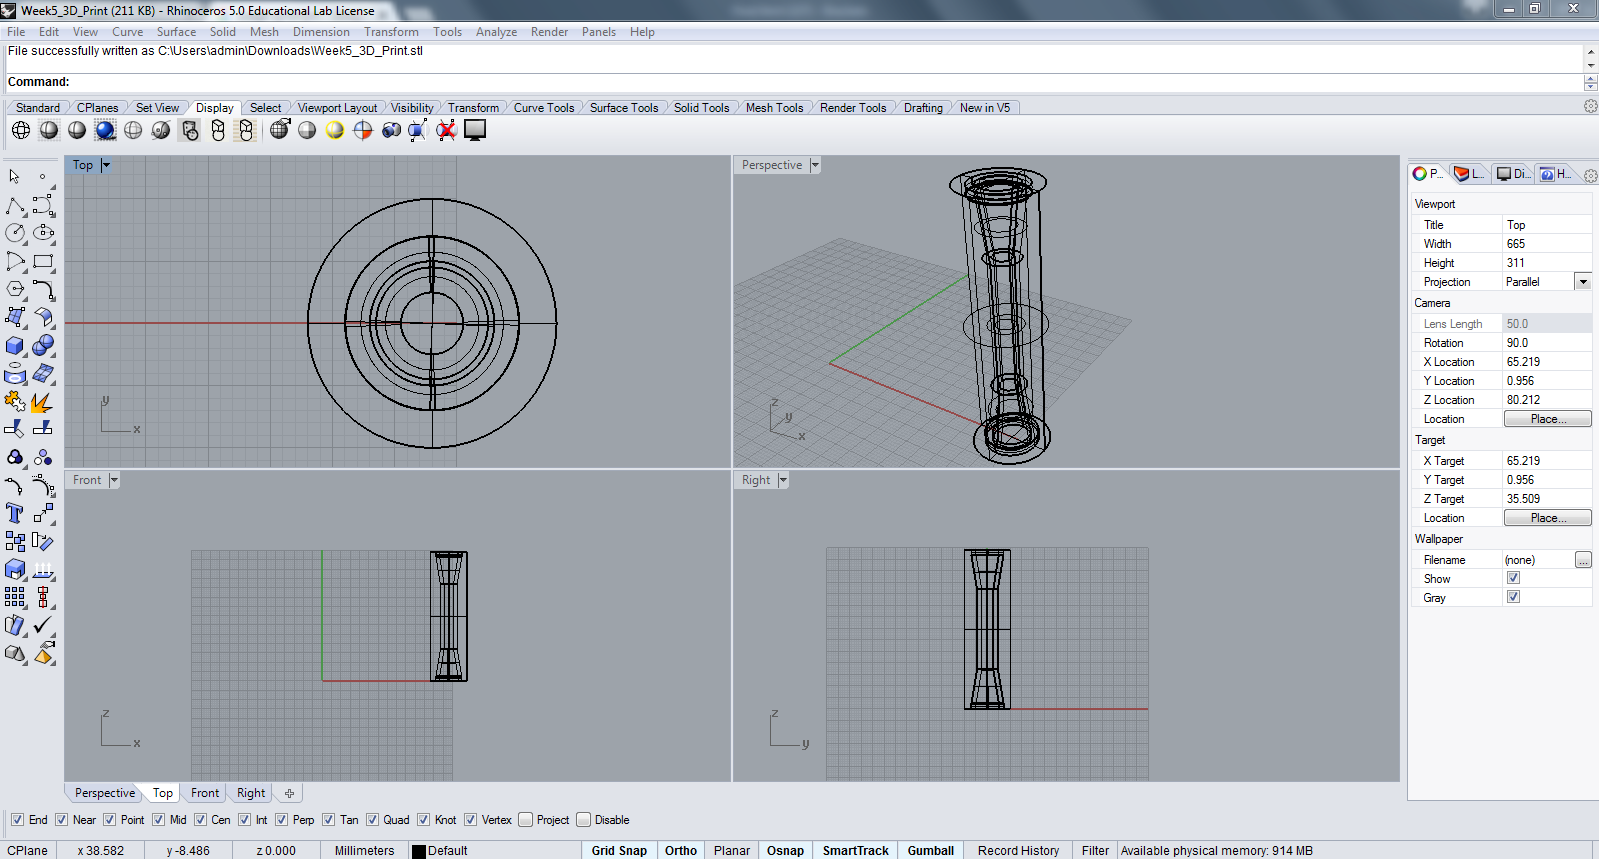Viewport: 1599px width, 859px height.
Task: Click the black monitor full-screen icon
Action: tap(475, 130)
